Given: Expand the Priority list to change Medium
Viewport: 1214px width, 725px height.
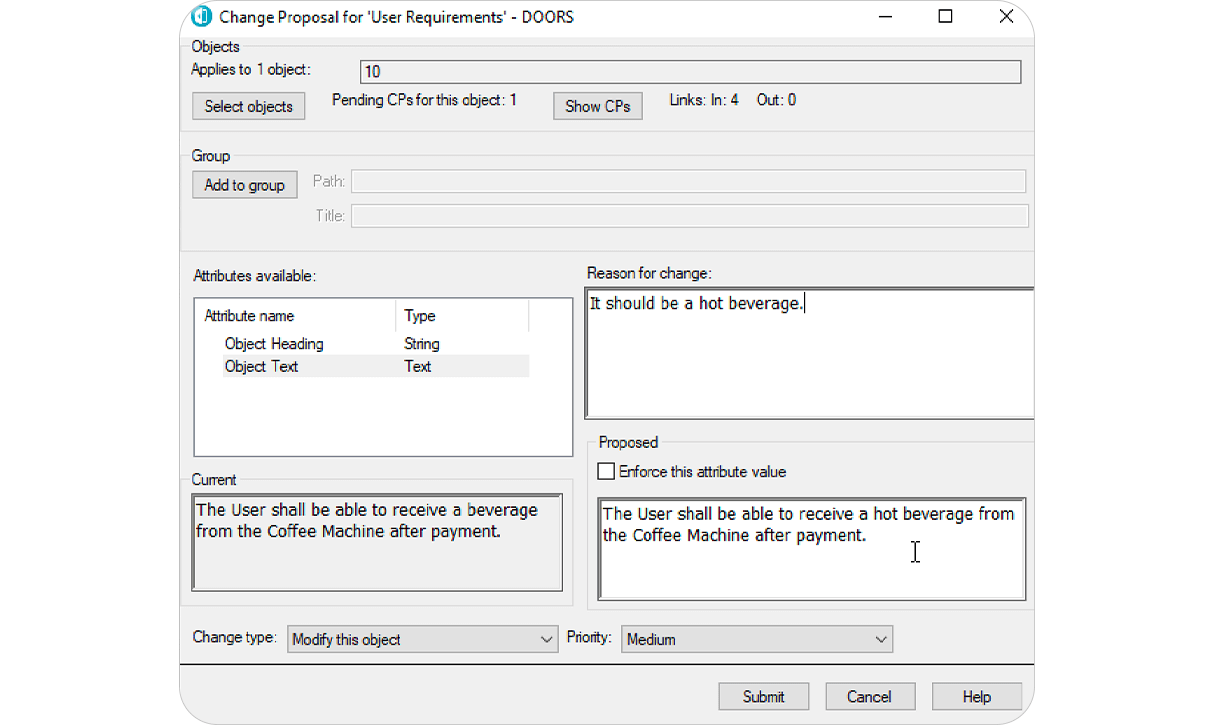Looking at the screenshot, I should pyautogui.click(x=881, y=638).
